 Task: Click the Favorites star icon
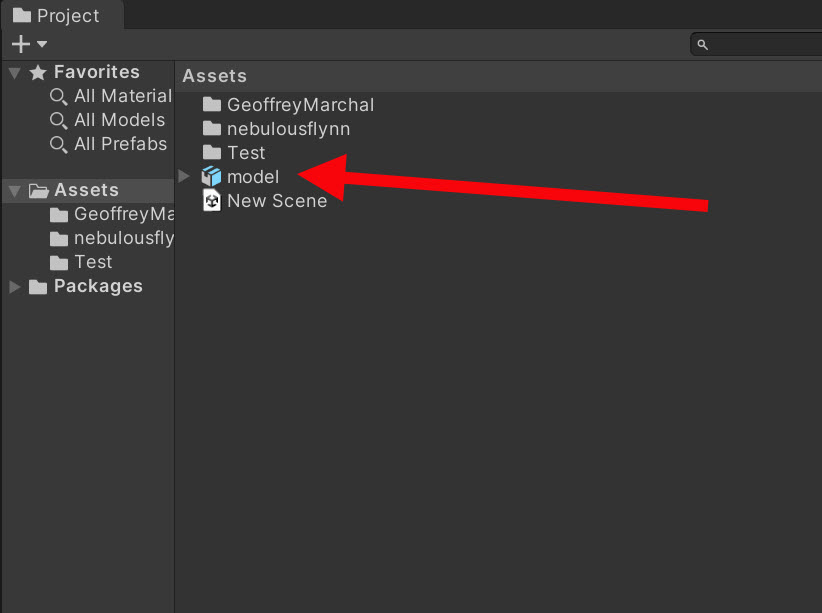coord(38,72)
